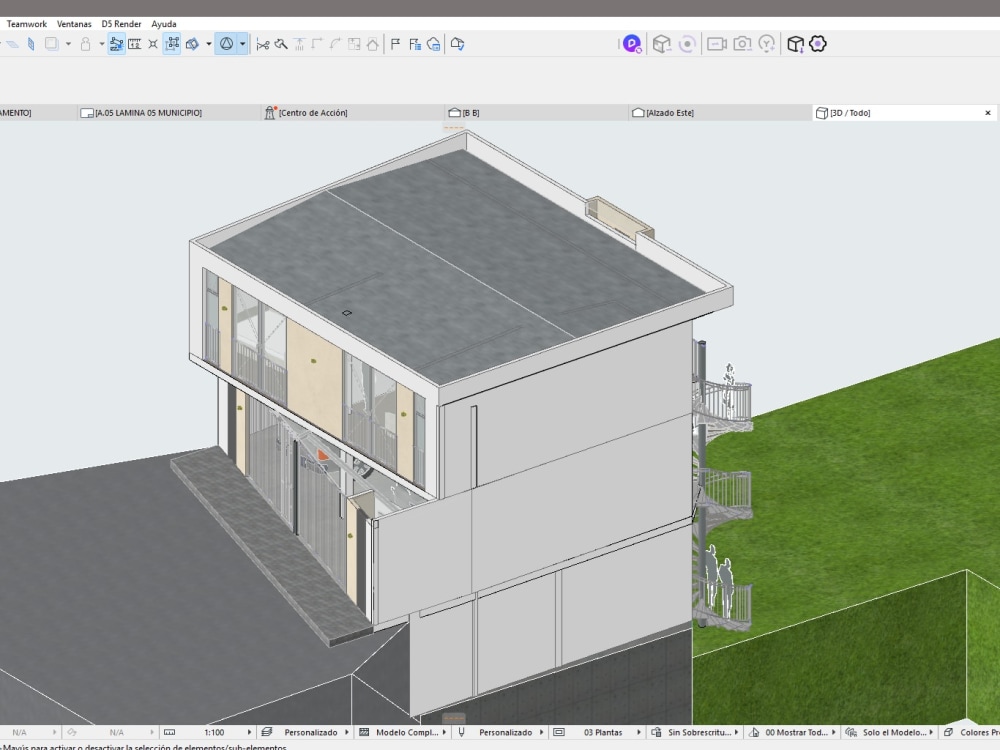
Task: Click the D5 cube download icon
Action: pos(795,44)
